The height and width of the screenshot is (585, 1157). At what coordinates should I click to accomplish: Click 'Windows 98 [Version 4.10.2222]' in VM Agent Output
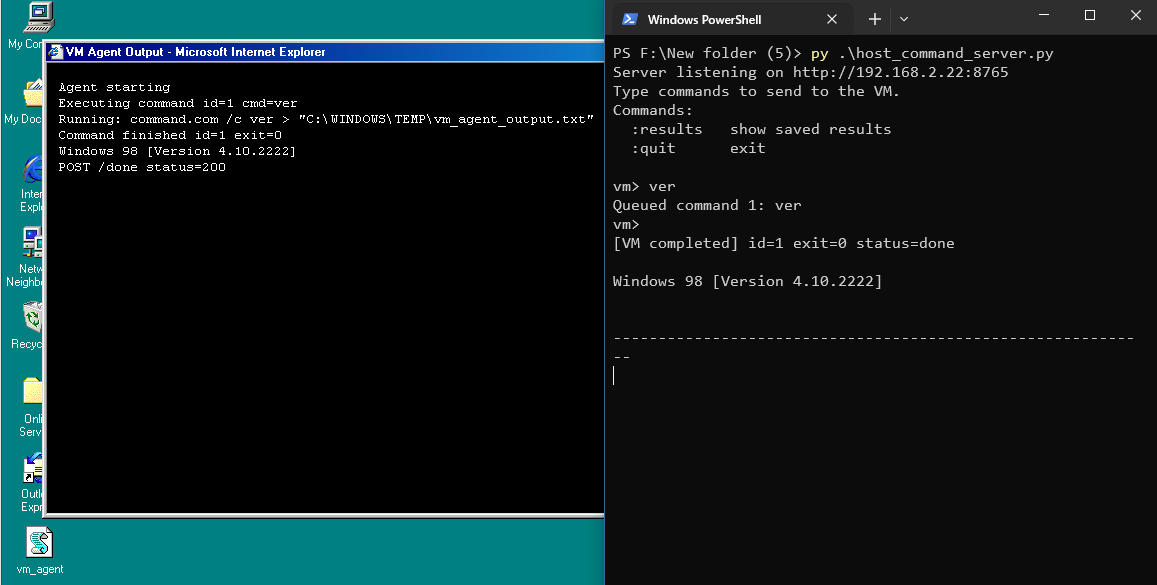[x=177, y=151]
